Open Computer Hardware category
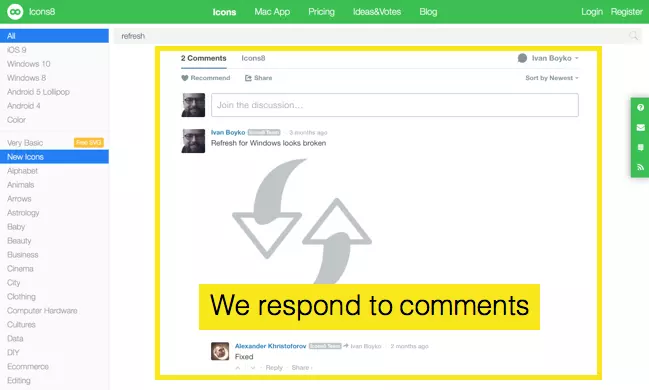 (42, 311)
